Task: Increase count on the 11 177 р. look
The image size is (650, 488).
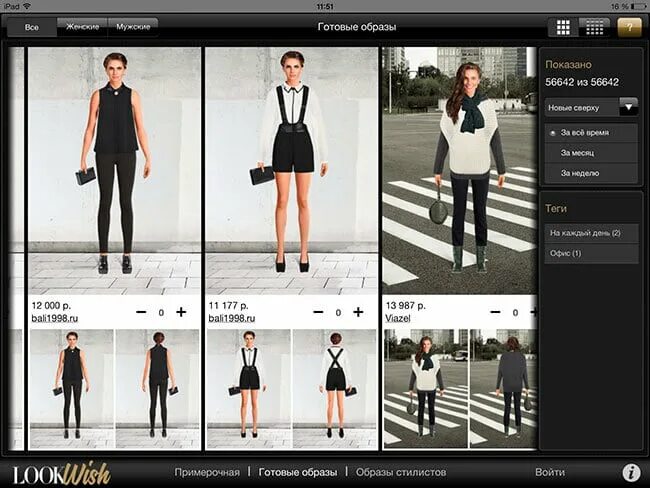Action: coord(358,312)
